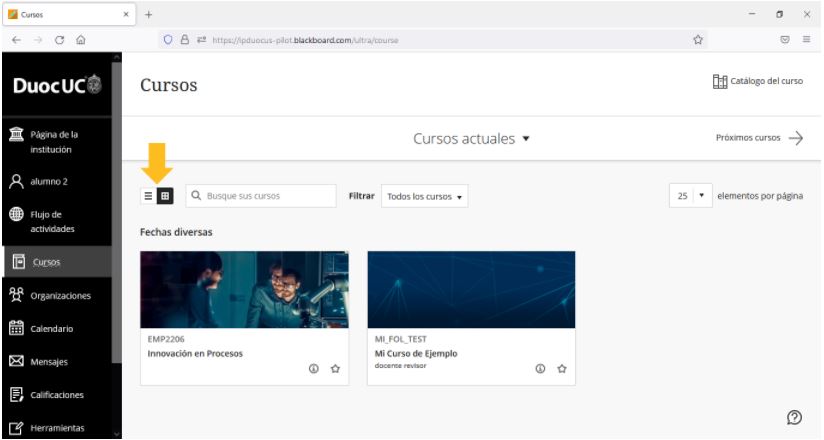Open Flujo de actividades
824x440 pixels.
tap(57, 221)
